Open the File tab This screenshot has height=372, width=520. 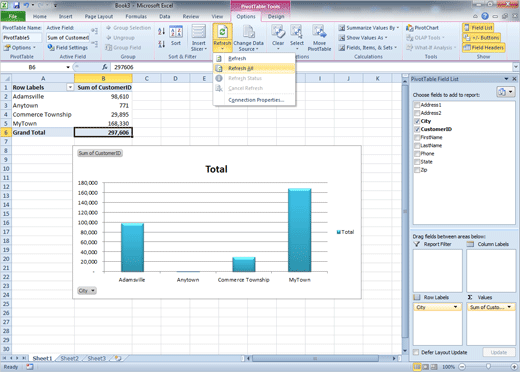13,16
